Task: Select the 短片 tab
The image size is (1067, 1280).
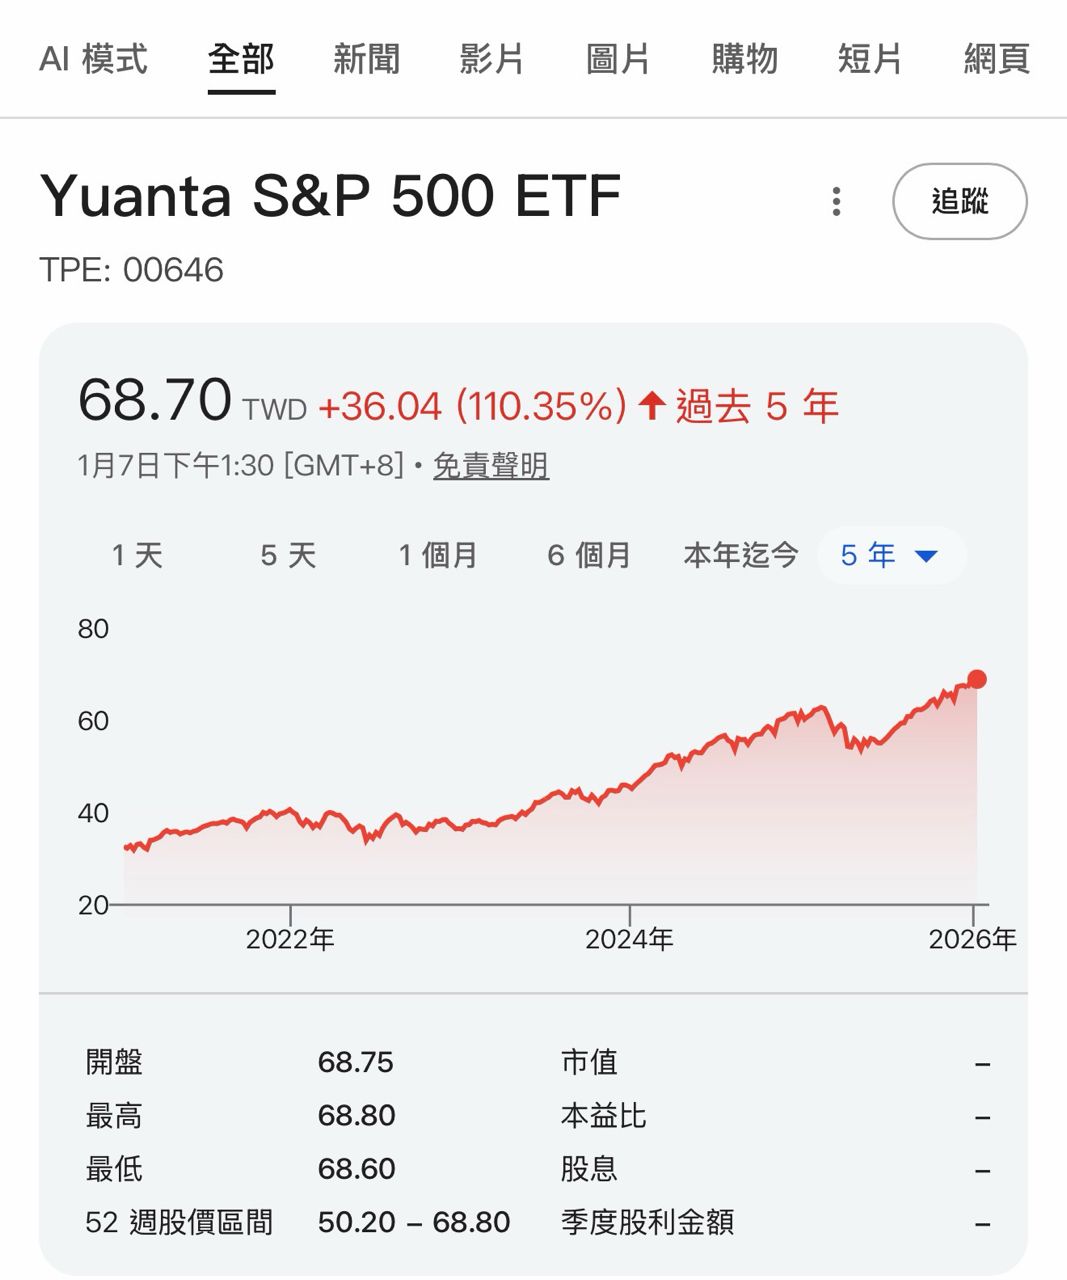Action: 870,59
